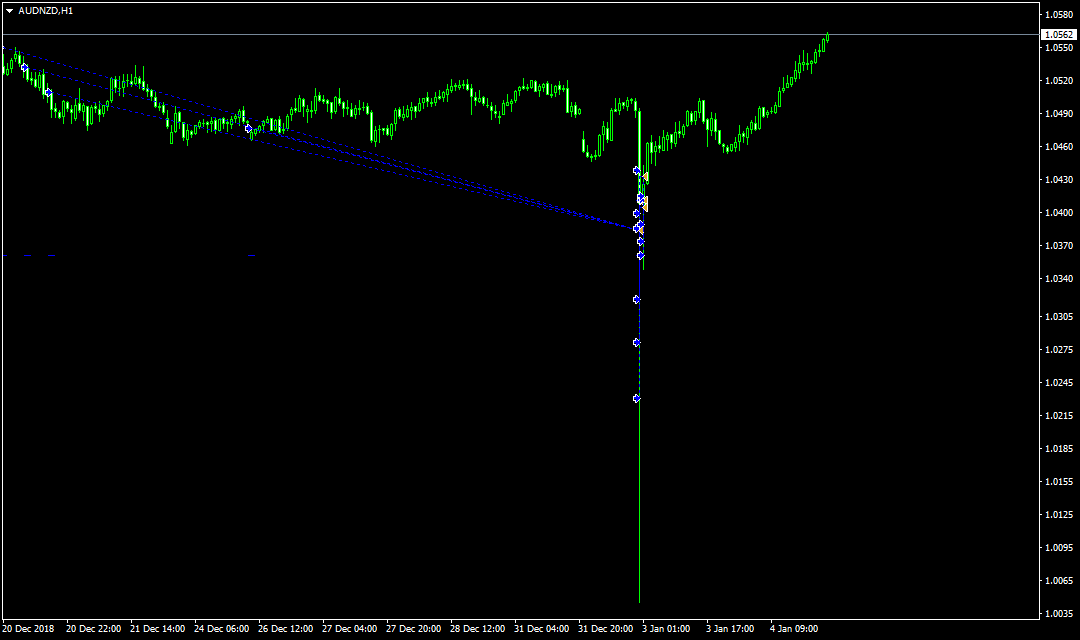Click the price label 1.0305
This screenshot has width=1080, height=640.
[1059, 317]
